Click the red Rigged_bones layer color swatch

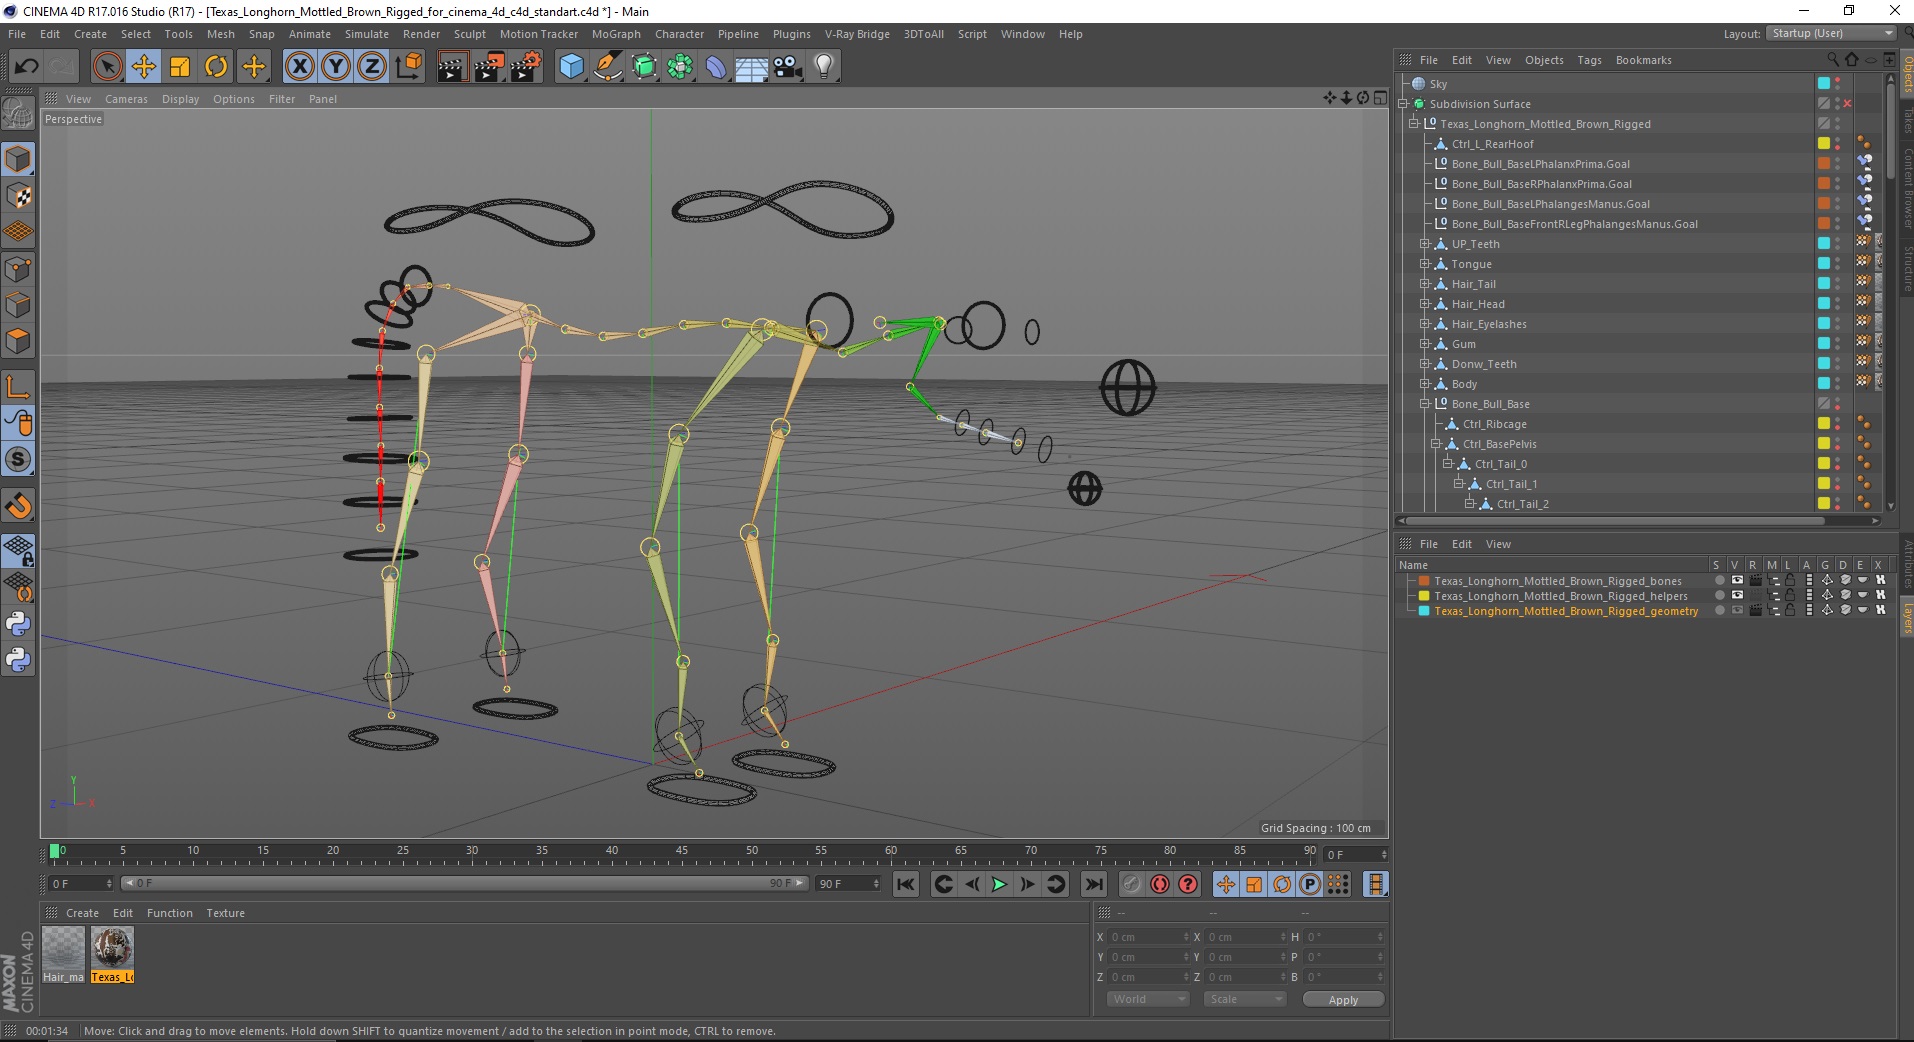coord(1424,580)
